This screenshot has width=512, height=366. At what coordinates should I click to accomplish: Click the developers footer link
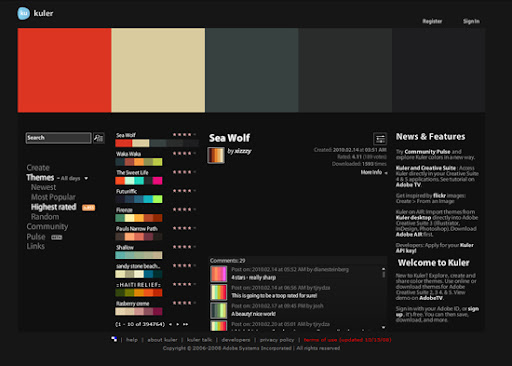tap(236, 340)
